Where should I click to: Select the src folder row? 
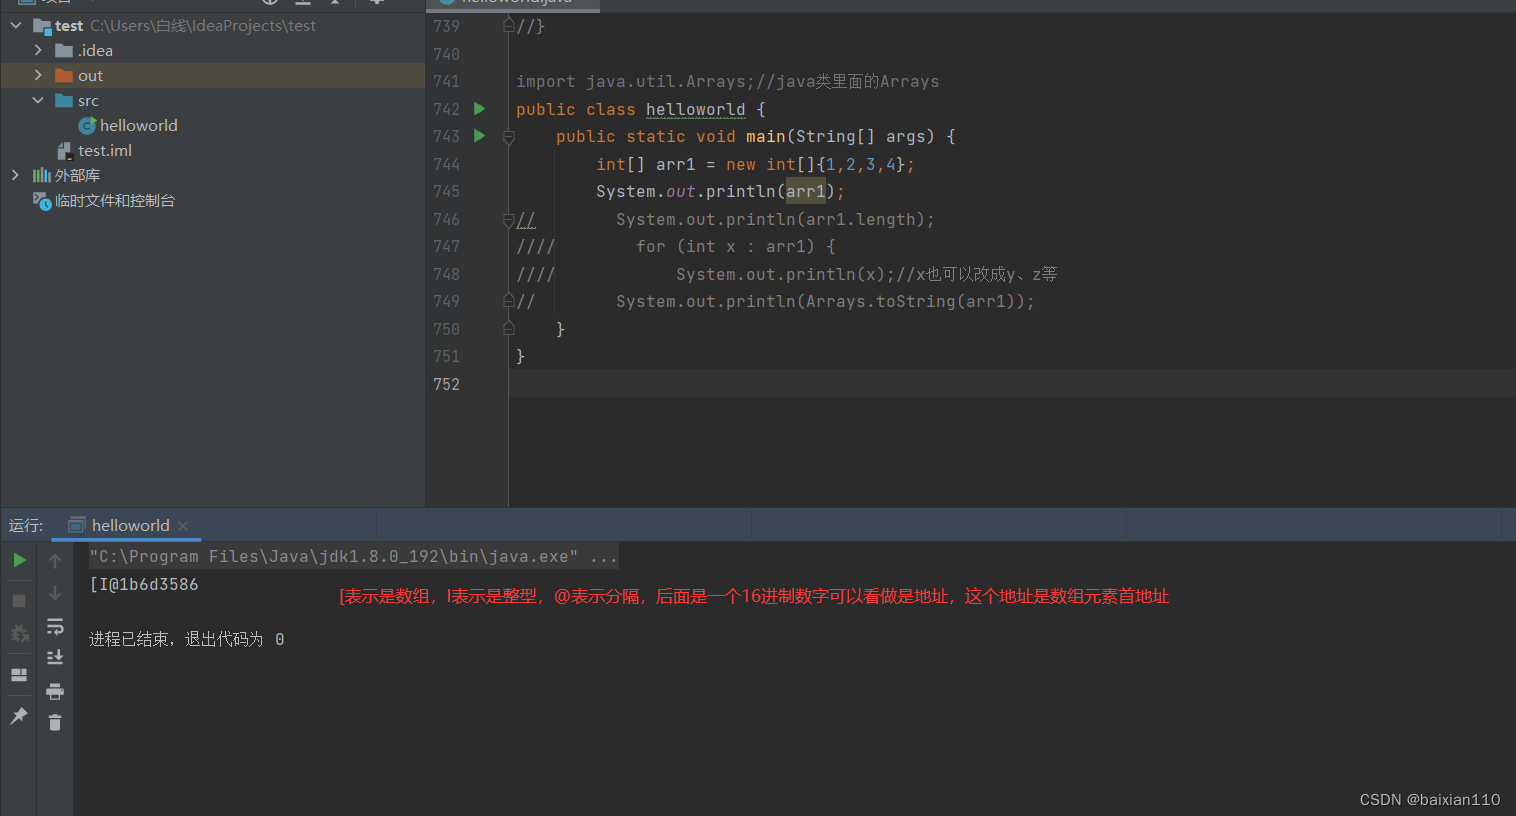pos(212,100)
